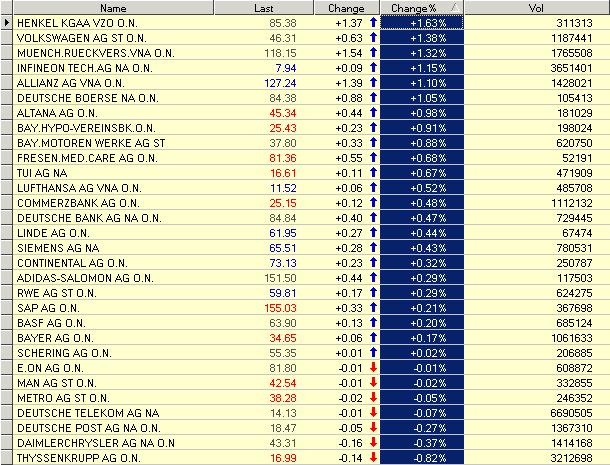Sort by the Name column header
The width and height of the screenshot is (610, 465).
pyautogui.click(x=113, y=7)
